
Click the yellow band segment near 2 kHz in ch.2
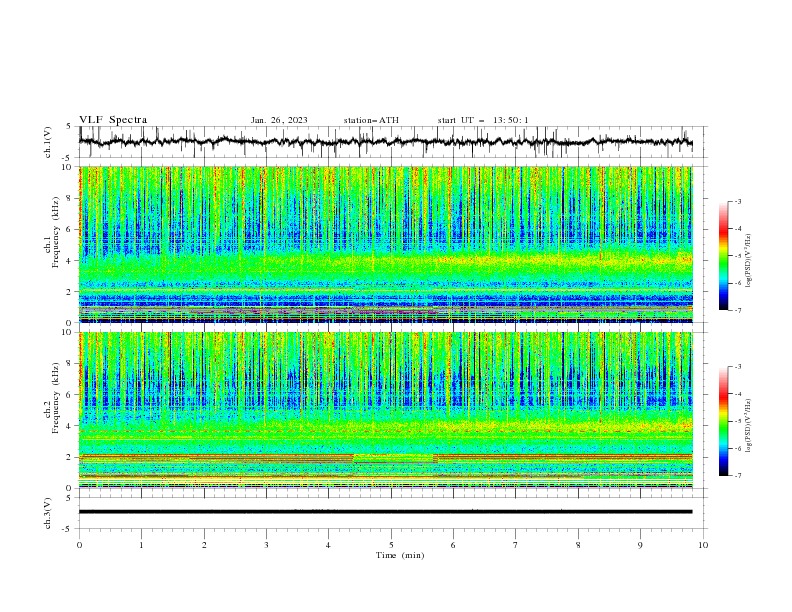[x=393, y=458]
